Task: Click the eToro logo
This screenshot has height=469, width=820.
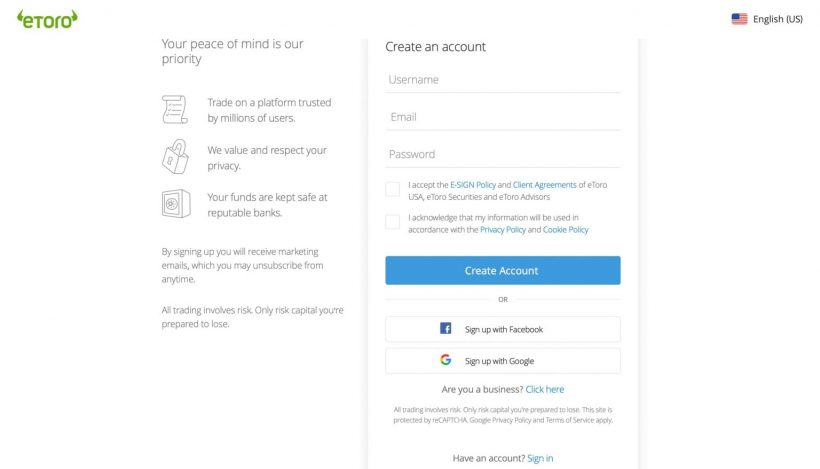Action: 47,19
